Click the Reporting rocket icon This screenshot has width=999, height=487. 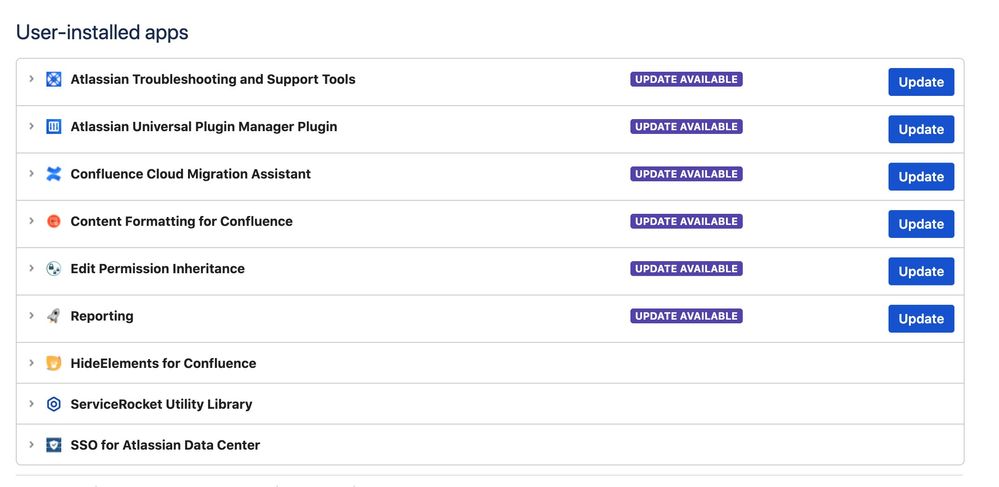[54, 316]
